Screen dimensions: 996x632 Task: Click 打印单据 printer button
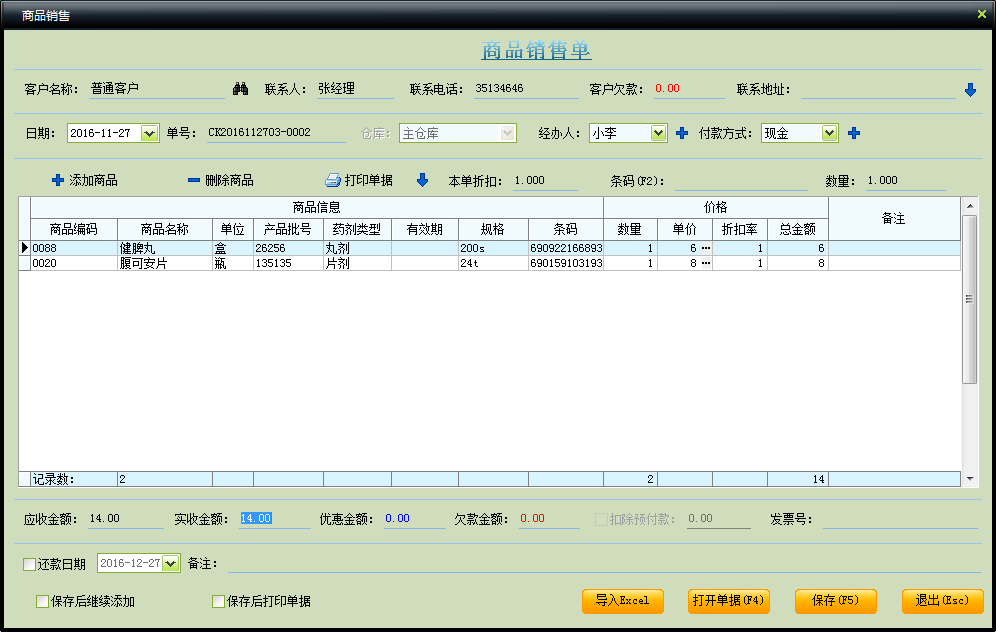(359, 180)
